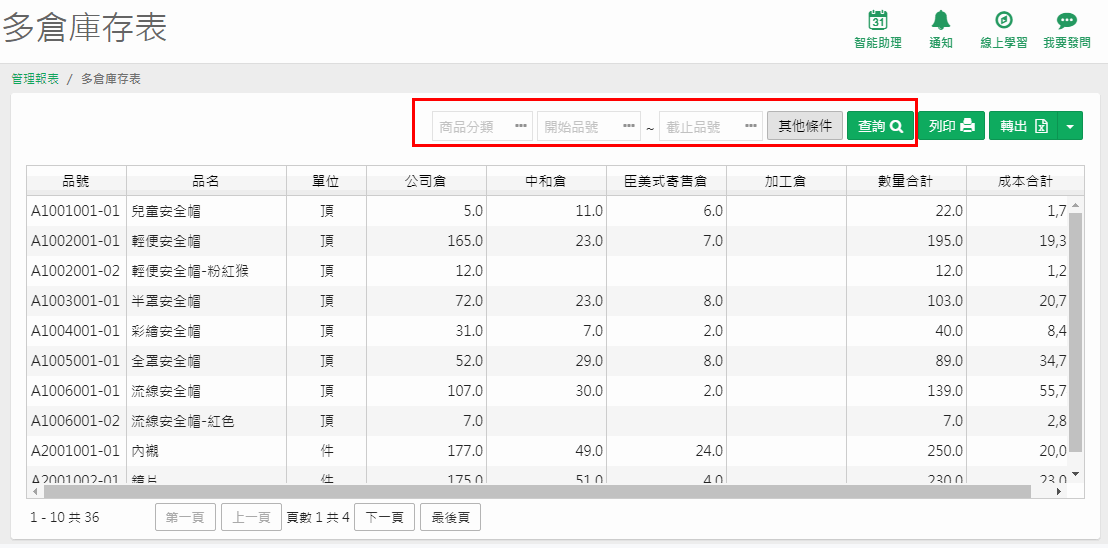This screenshot has height=548, width=1108.
Task: Select item code A1005001-01
Action: [x=75, y=362]
